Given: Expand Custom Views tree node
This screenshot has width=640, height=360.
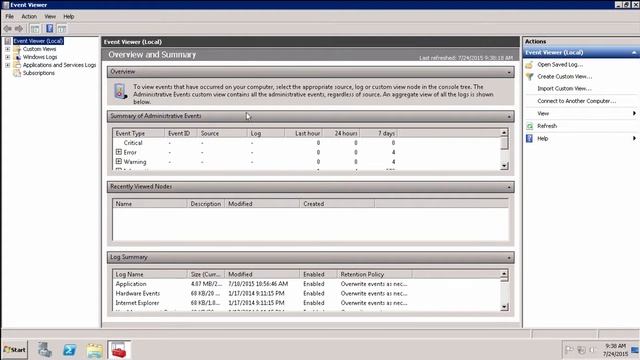Looking at the screenshot, I should 7,49.
